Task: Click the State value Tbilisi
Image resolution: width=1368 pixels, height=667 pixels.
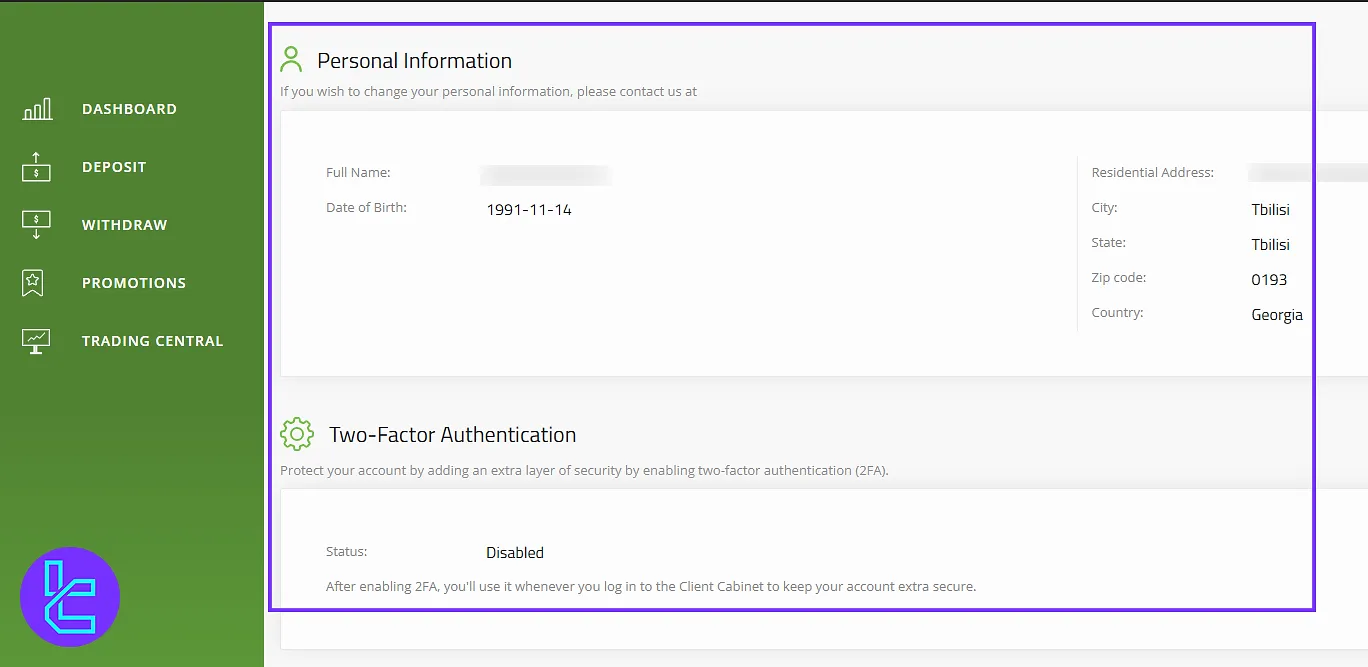Action: point(1271,245)
